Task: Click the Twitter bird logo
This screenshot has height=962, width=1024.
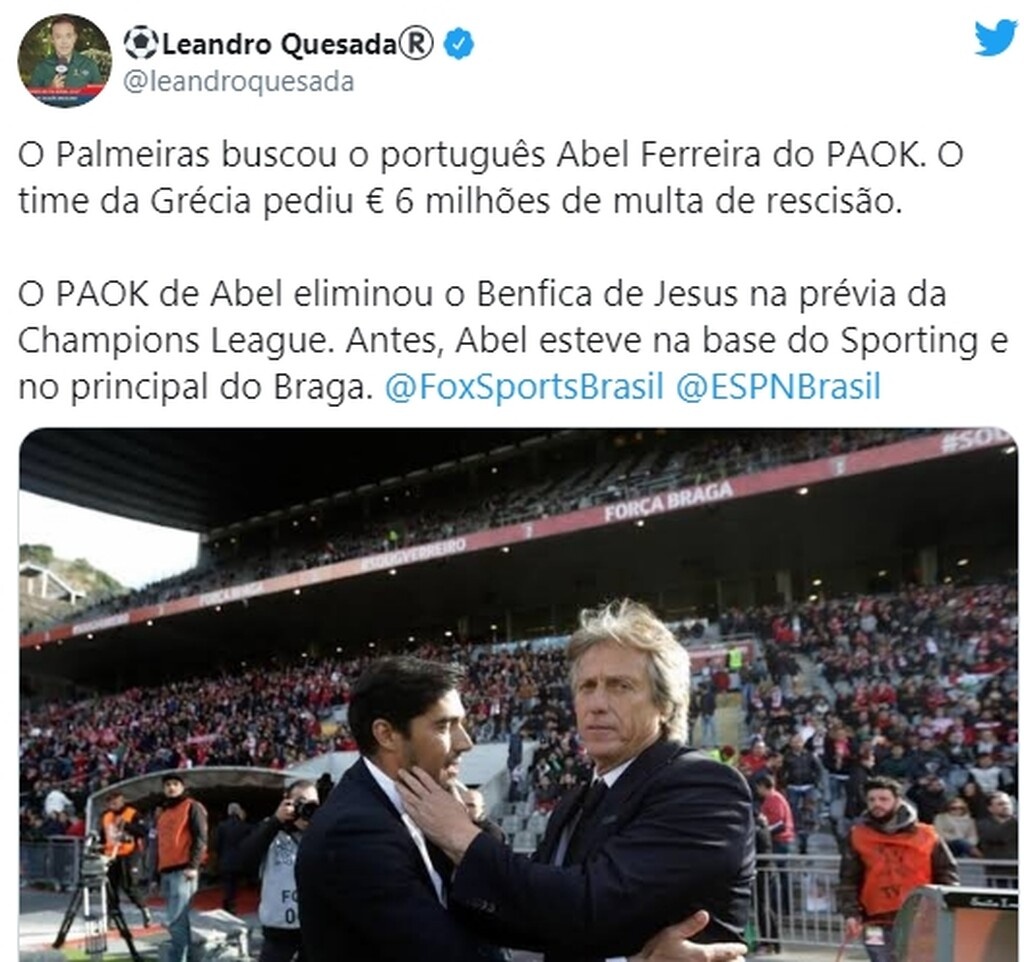Action: click(997, 38)
